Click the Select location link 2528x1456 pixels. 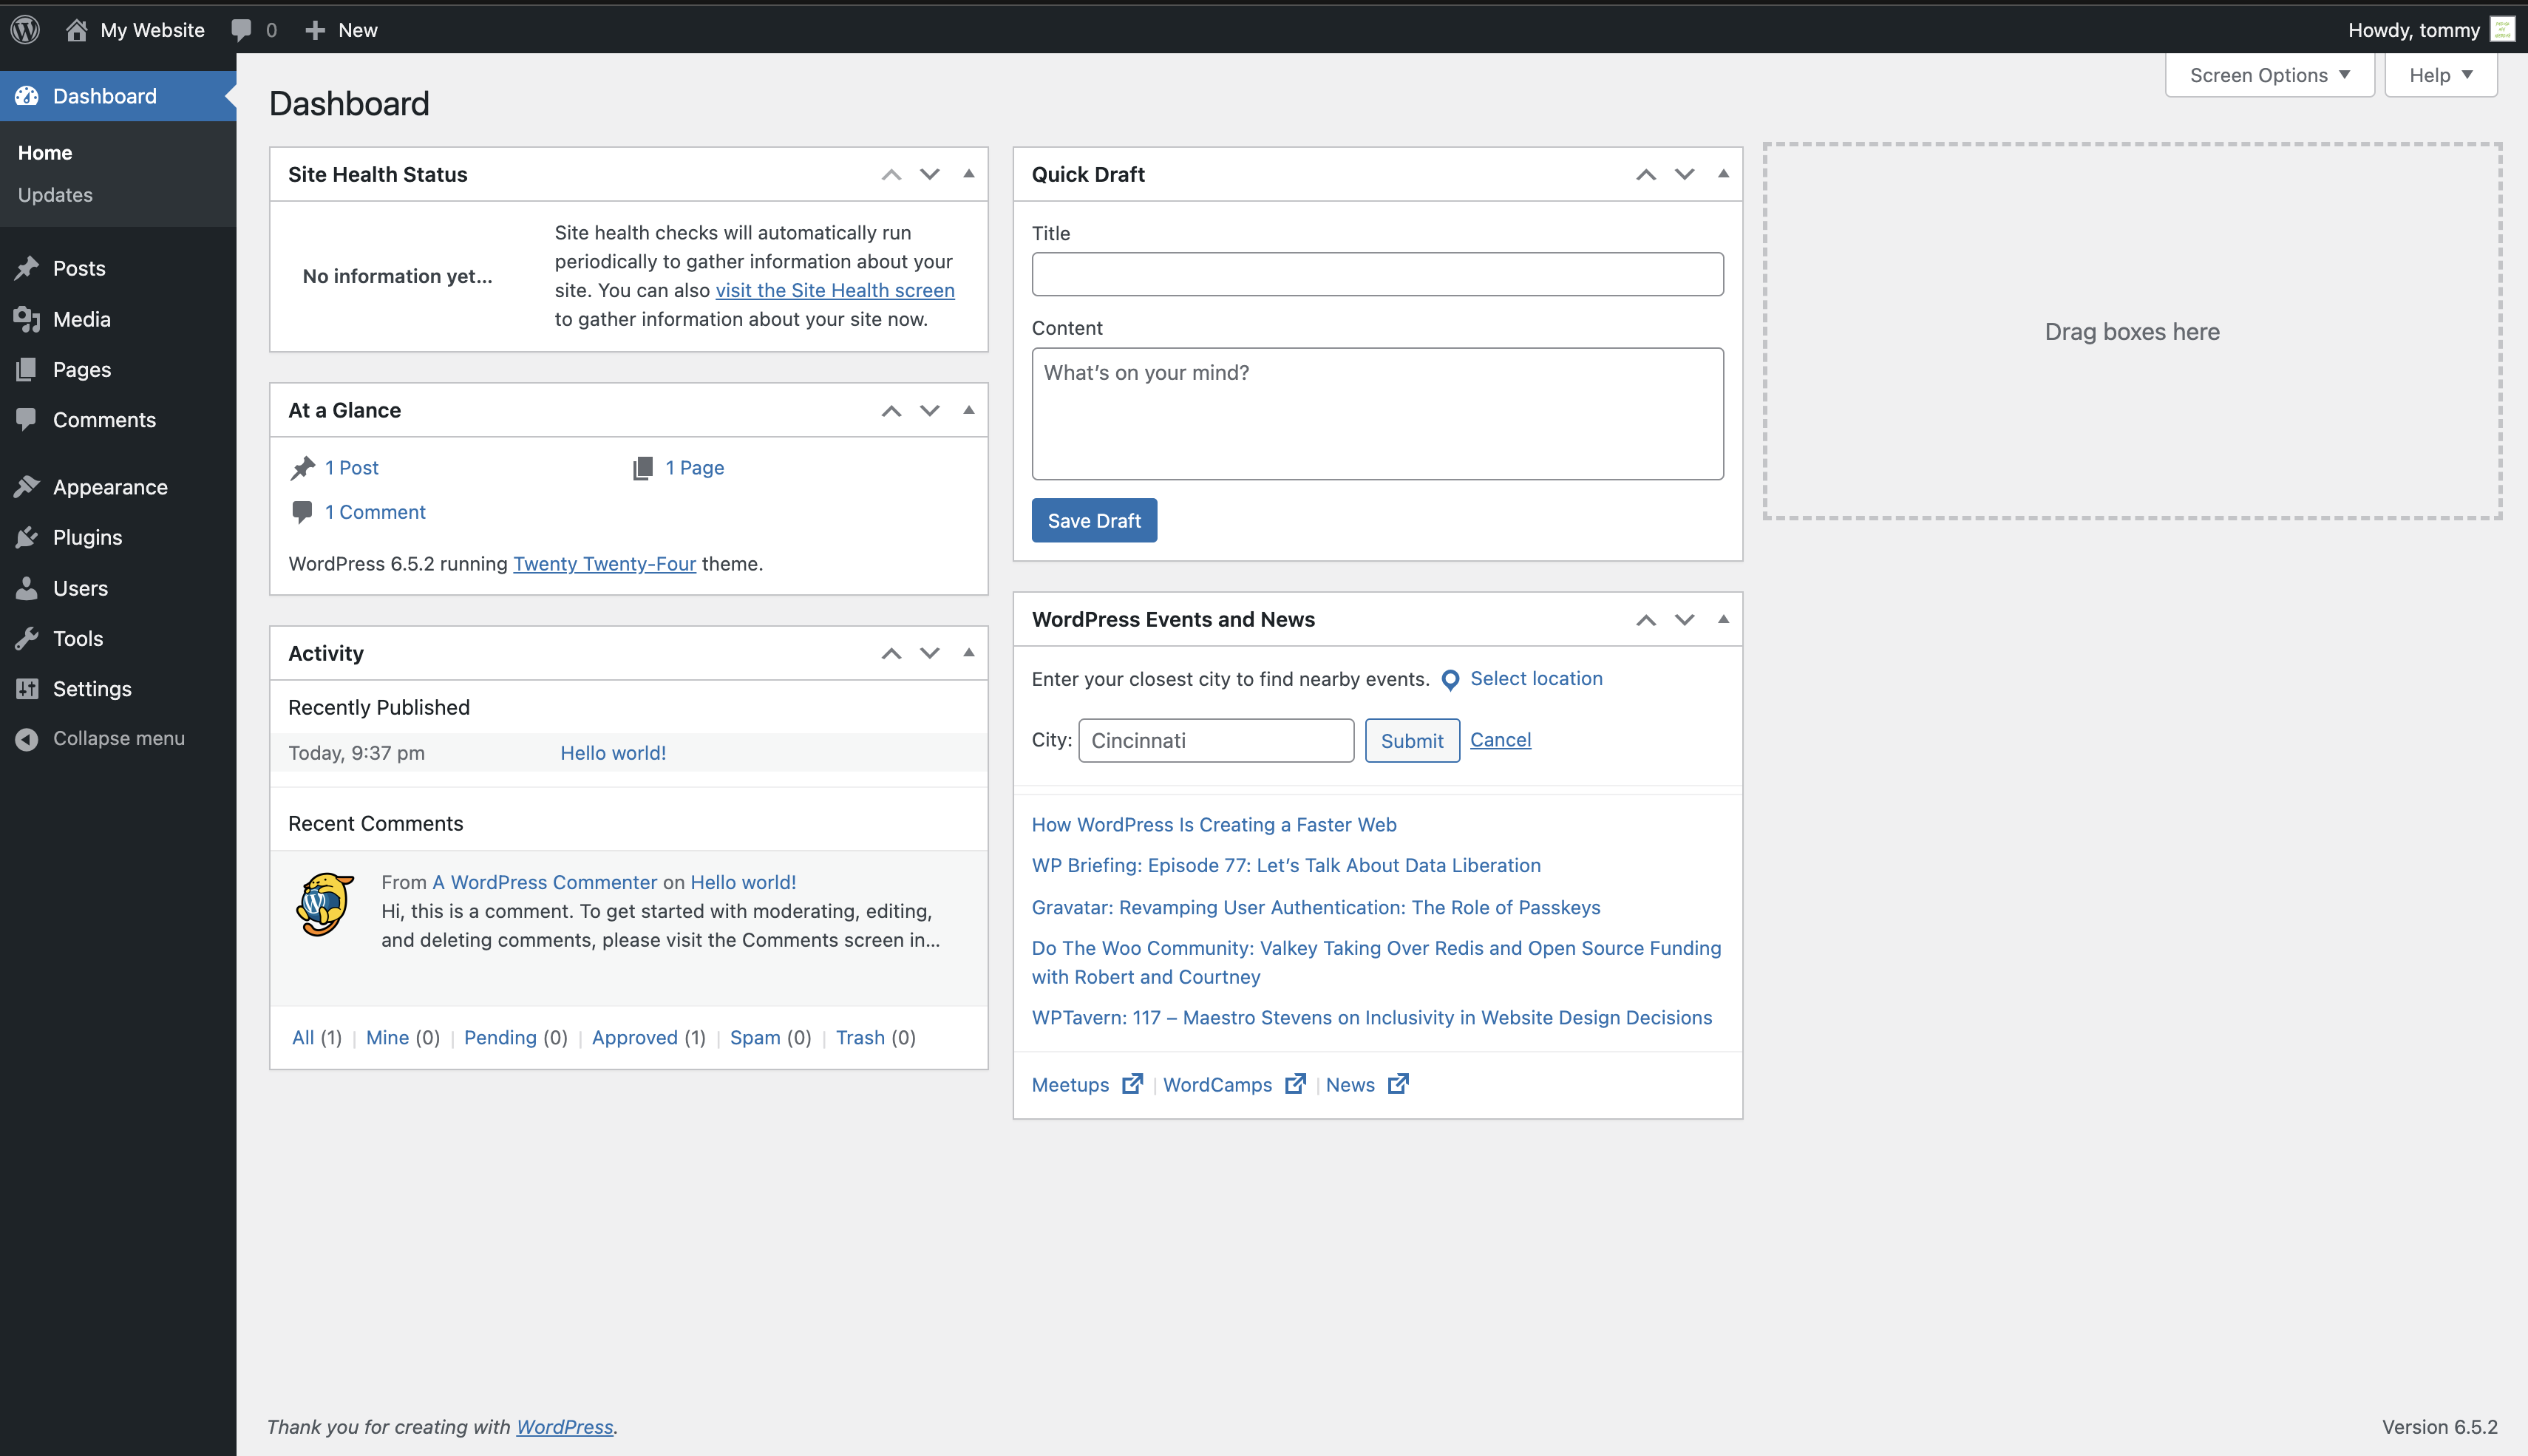pos(1536,678)
